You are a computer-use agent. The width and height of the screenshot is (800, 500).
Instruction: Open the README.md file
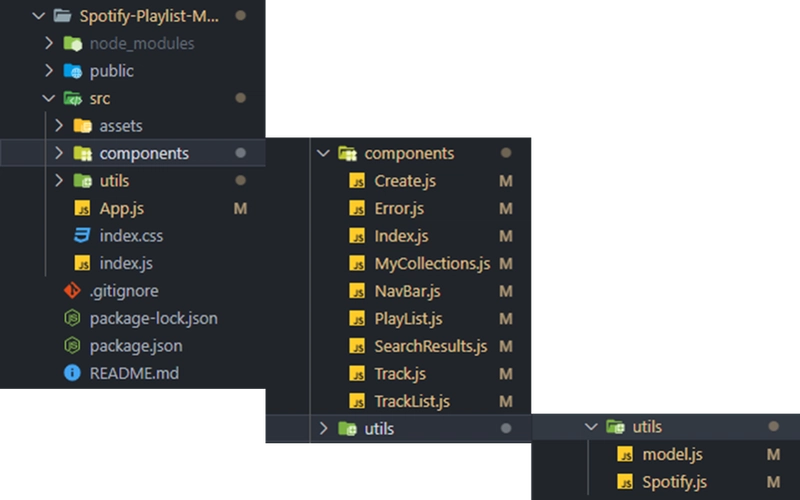(134, 373)
